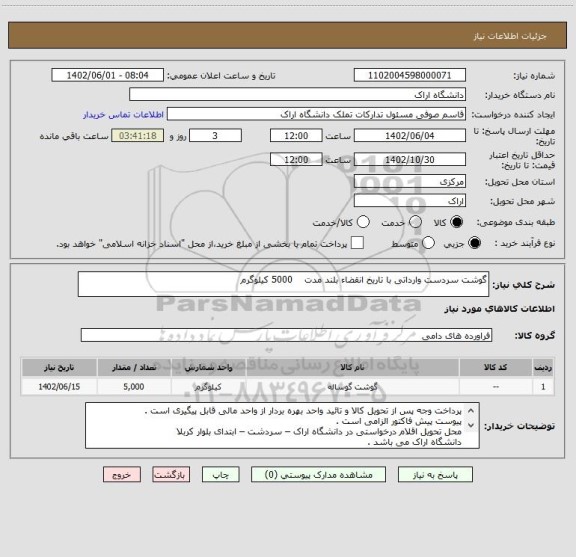Viewport: 576px width, 557px height.
Task: Click the public announcement date field 1402/06/01 - 08:04
Action: 108,75
